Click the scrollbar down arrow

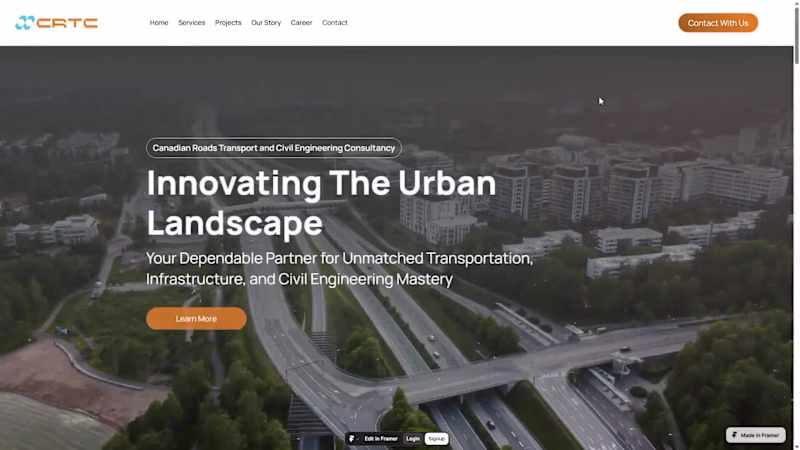(x=796, y=447)
